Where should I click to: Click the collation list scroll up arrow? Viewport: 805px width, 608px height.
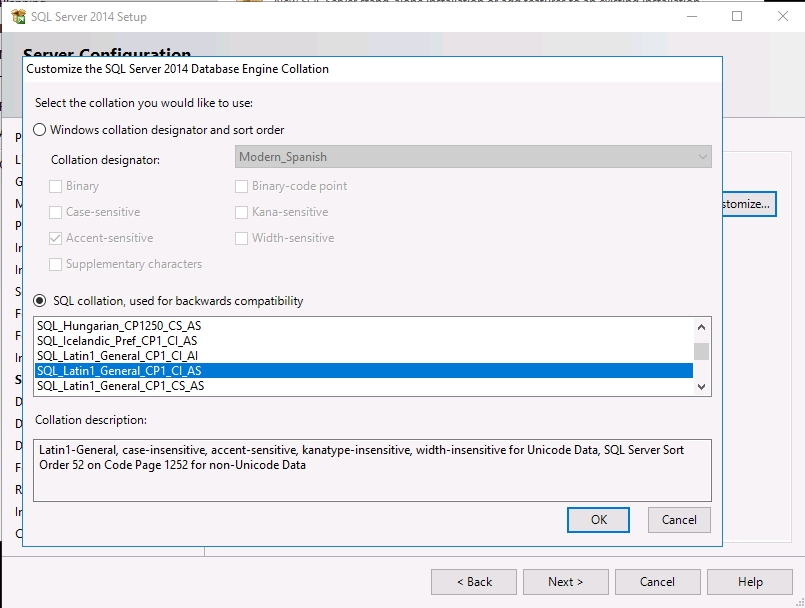click(701, 327)
